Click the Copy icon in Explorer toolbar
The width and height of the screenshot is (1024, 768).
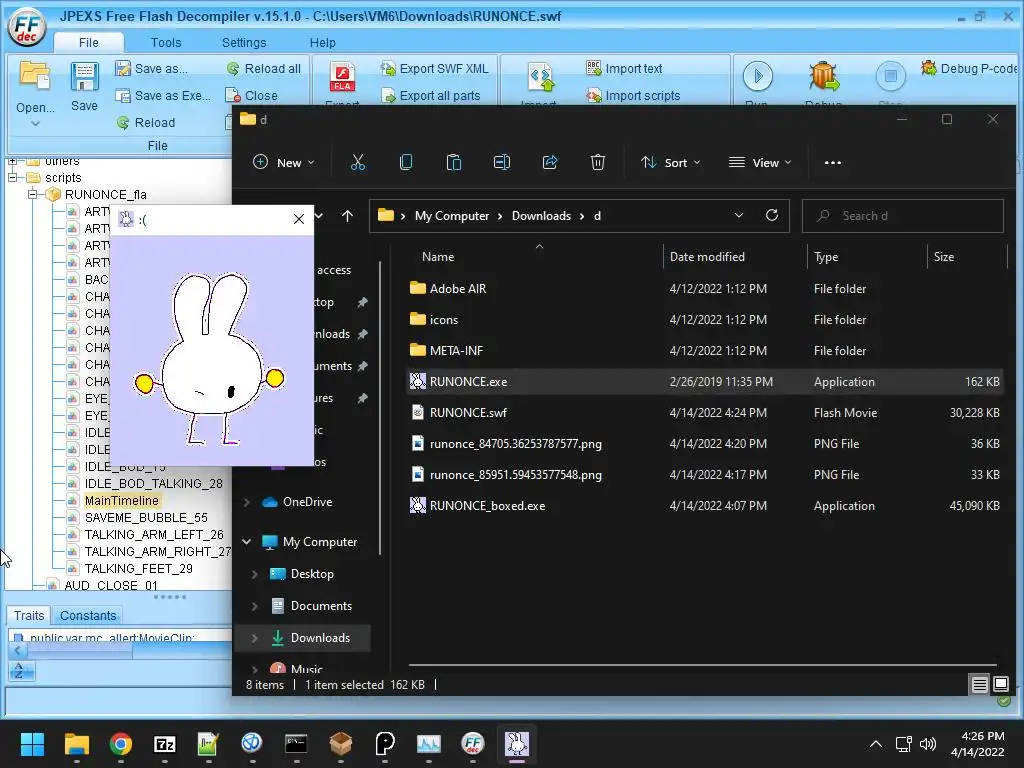tap(406, 163)
